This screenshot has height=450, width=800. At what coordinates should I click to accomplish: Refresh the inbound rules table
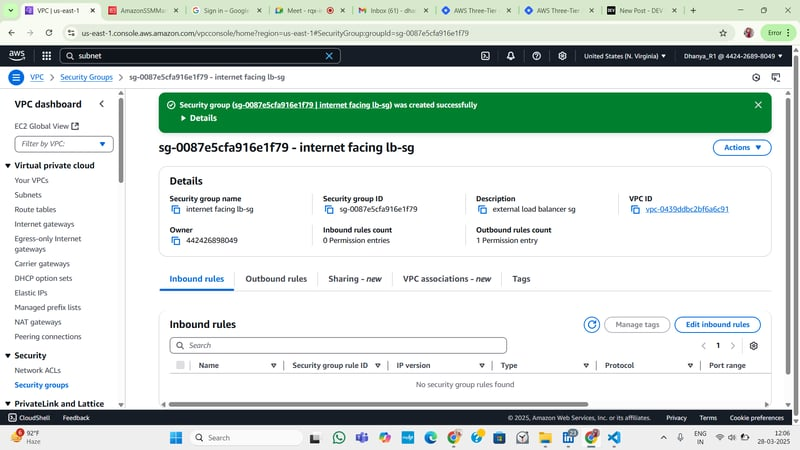(x=591, y=324)
